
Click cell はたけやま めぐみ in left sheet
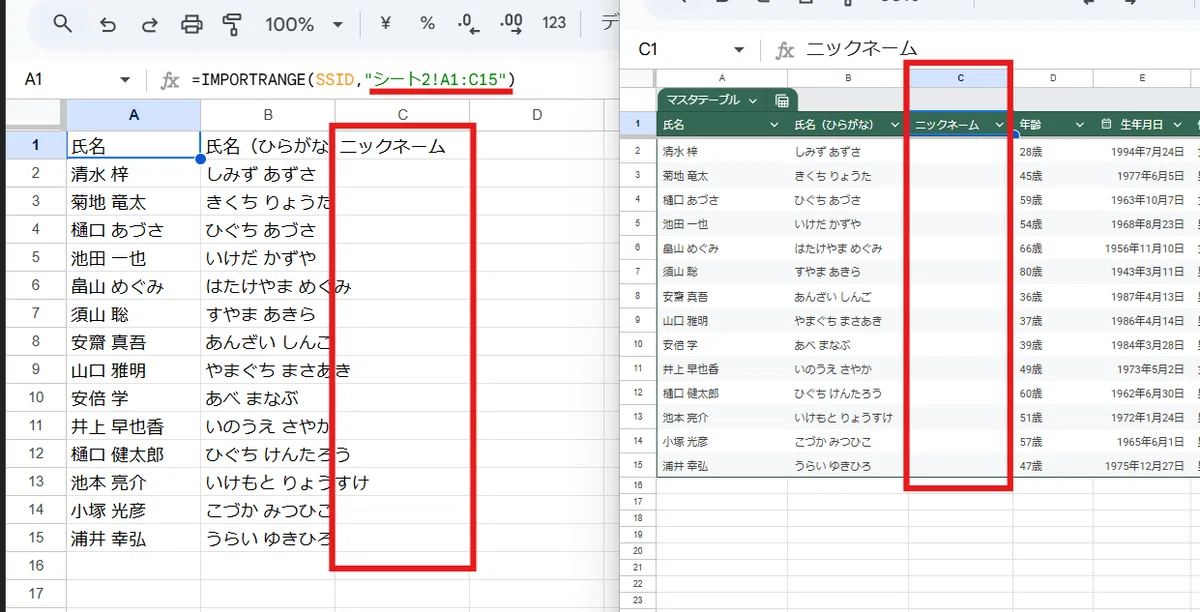(268, 286)
